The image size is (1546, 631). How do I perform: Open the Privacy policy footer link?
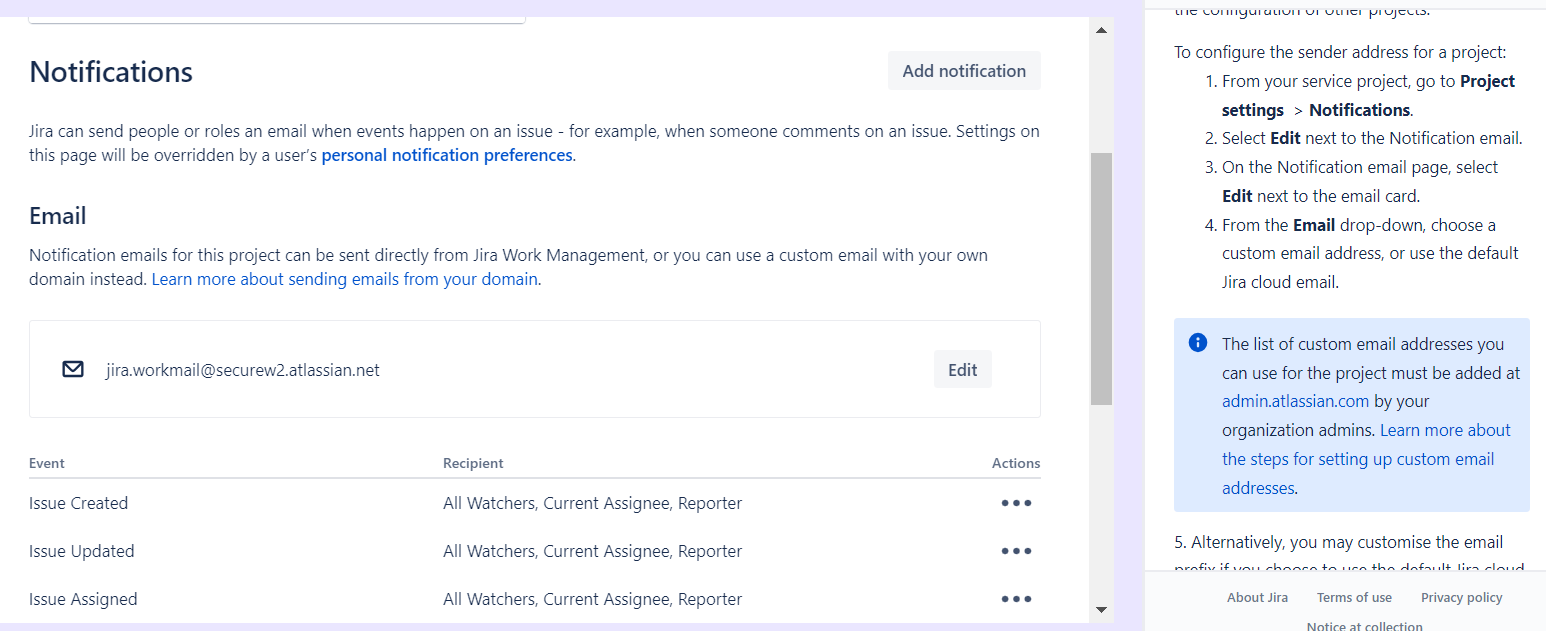(x=1461, y=597)
